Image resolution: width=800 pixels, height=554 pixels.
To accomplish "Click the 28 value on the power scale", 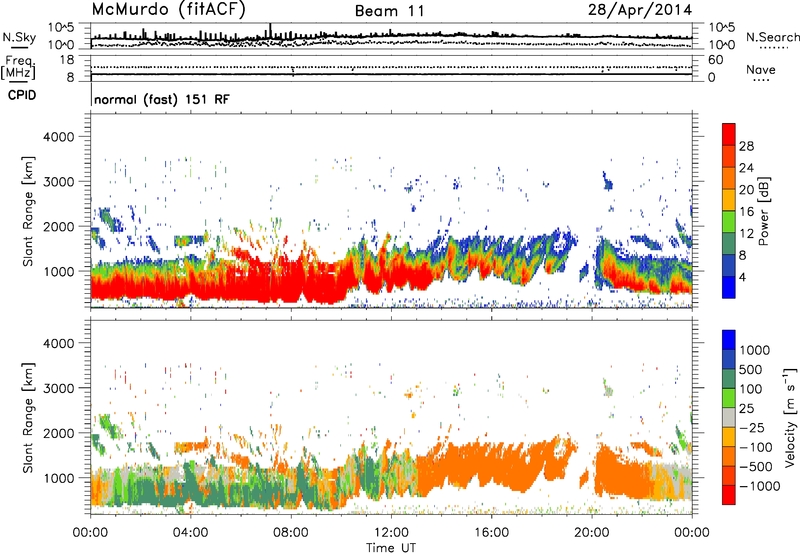I will pyautogui.click(x=746, y=146).
